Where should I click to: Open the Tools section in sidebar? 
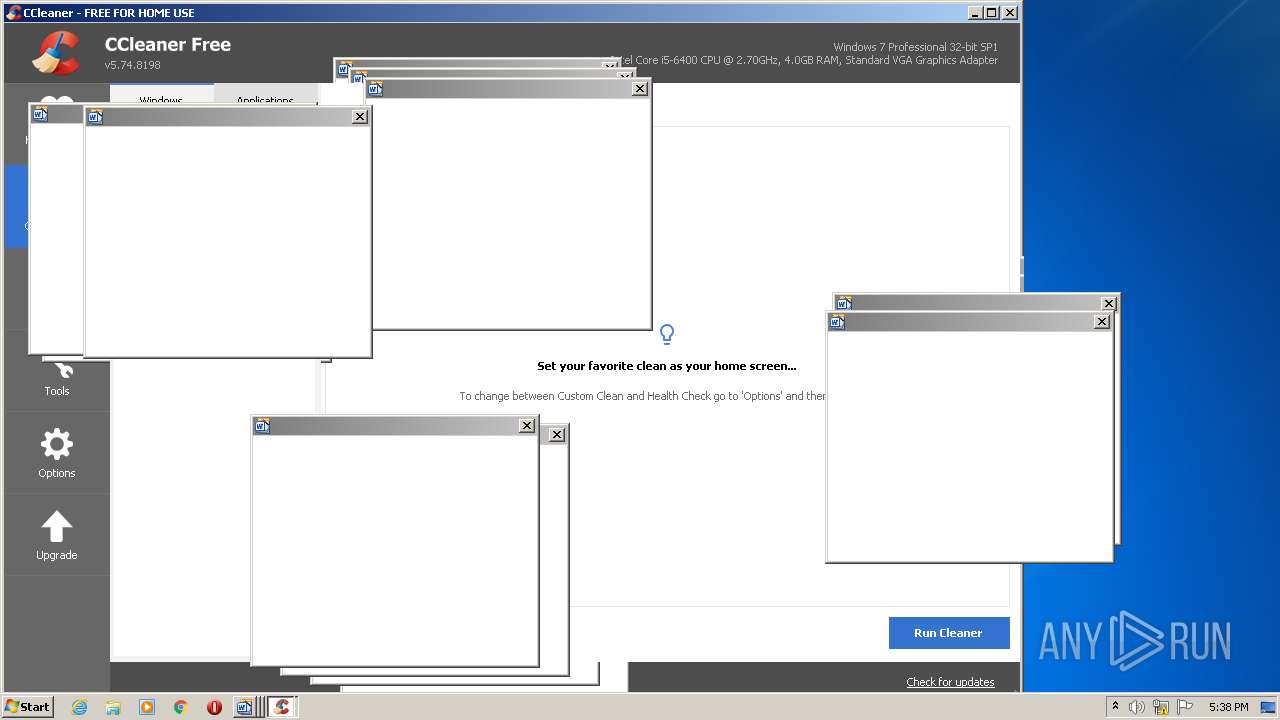(57, 379)
